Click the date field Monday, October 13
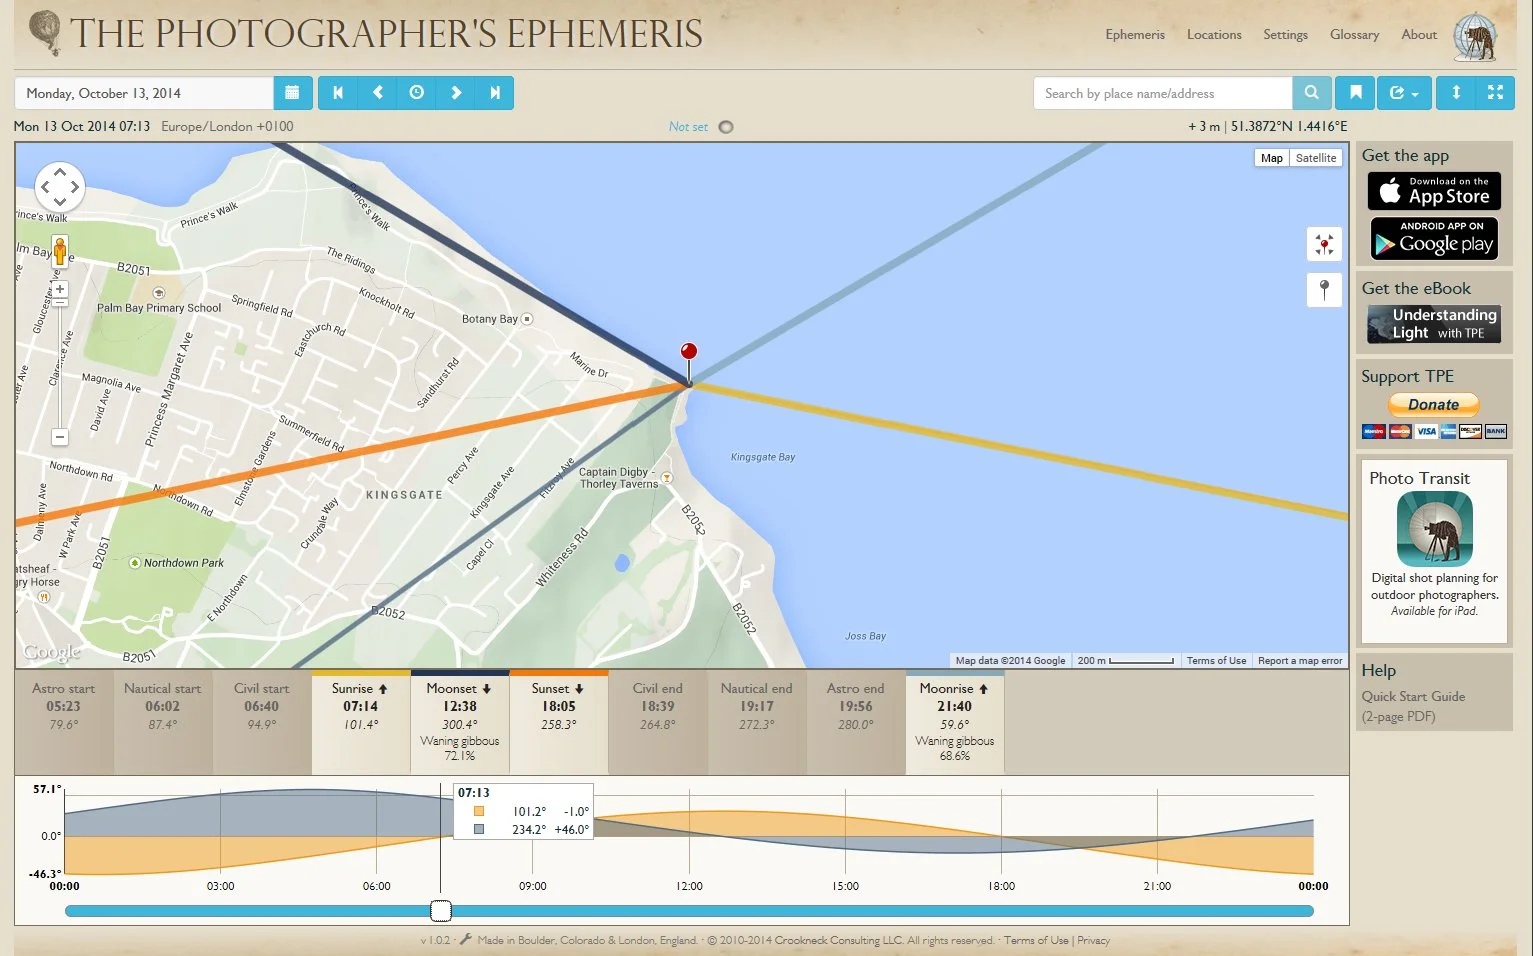 (144, 93)
